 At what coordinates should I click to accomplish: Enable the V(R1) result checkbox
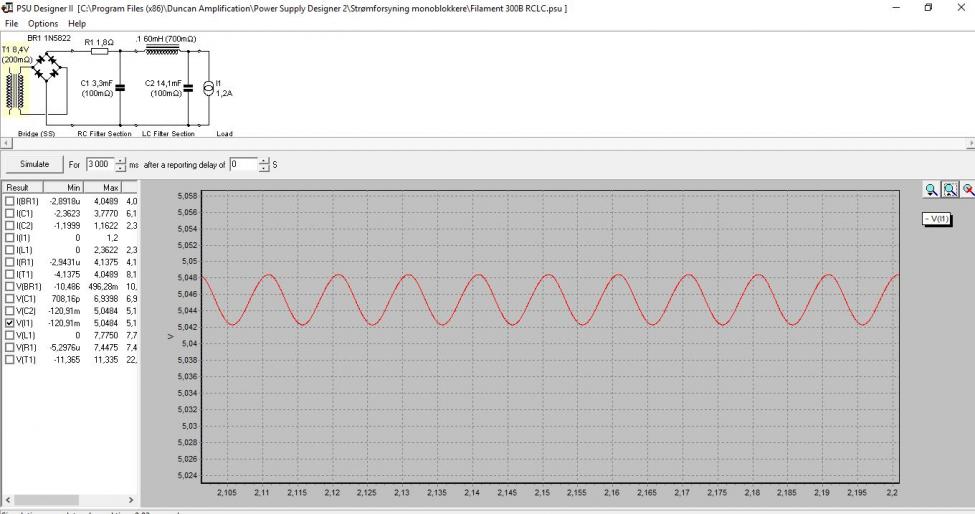point(9,347)
